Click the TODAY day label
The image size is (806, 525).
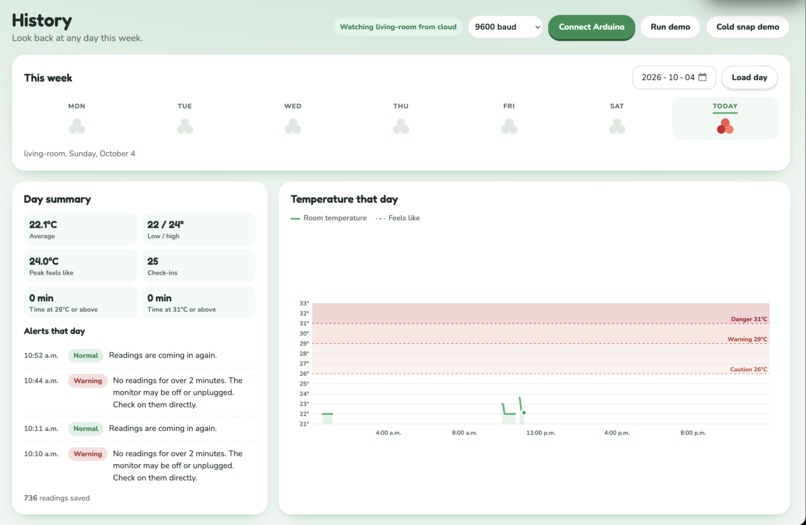coord(725,106)
